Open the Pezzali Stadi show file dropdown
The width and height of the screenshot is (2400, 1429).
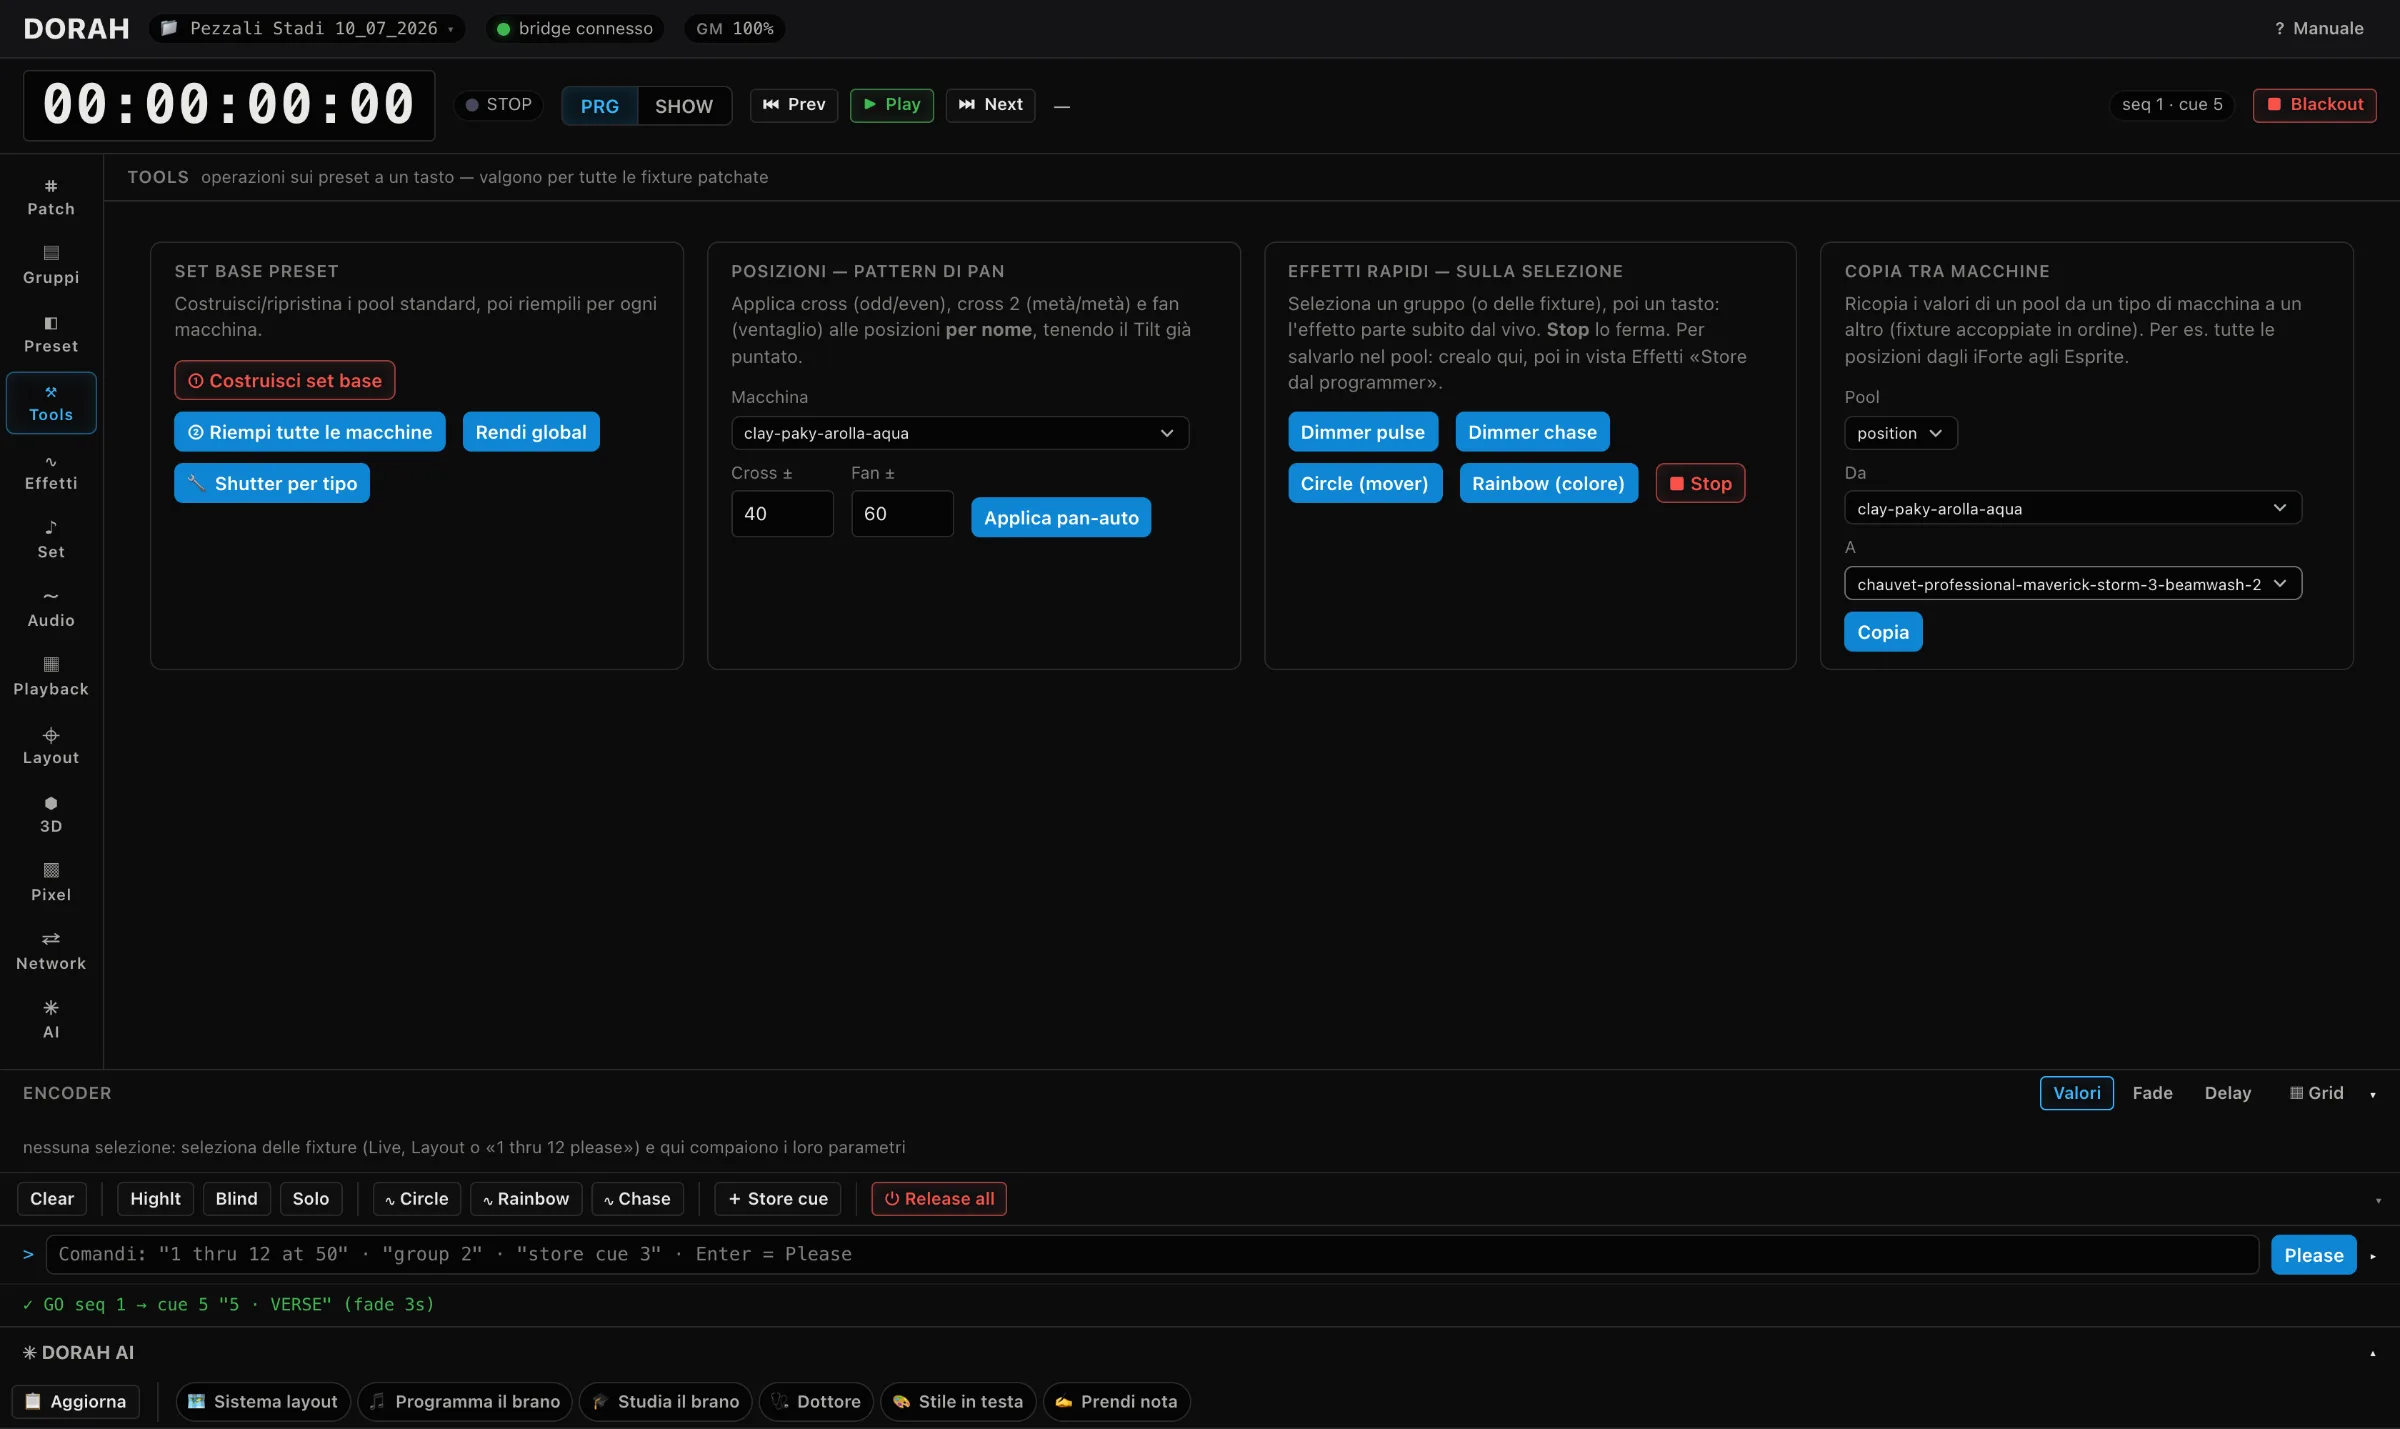(307, 29)
